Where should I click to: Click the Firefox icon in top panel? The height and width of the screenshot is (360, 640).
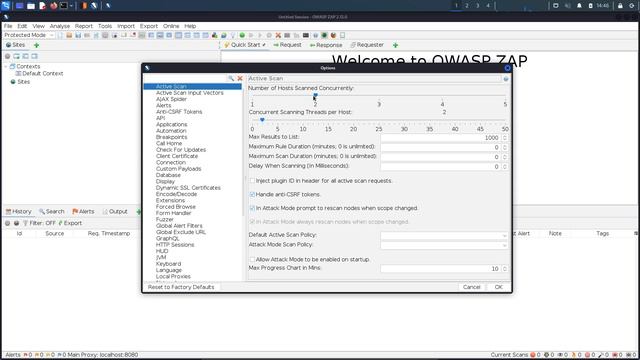[x=53, y=6]
